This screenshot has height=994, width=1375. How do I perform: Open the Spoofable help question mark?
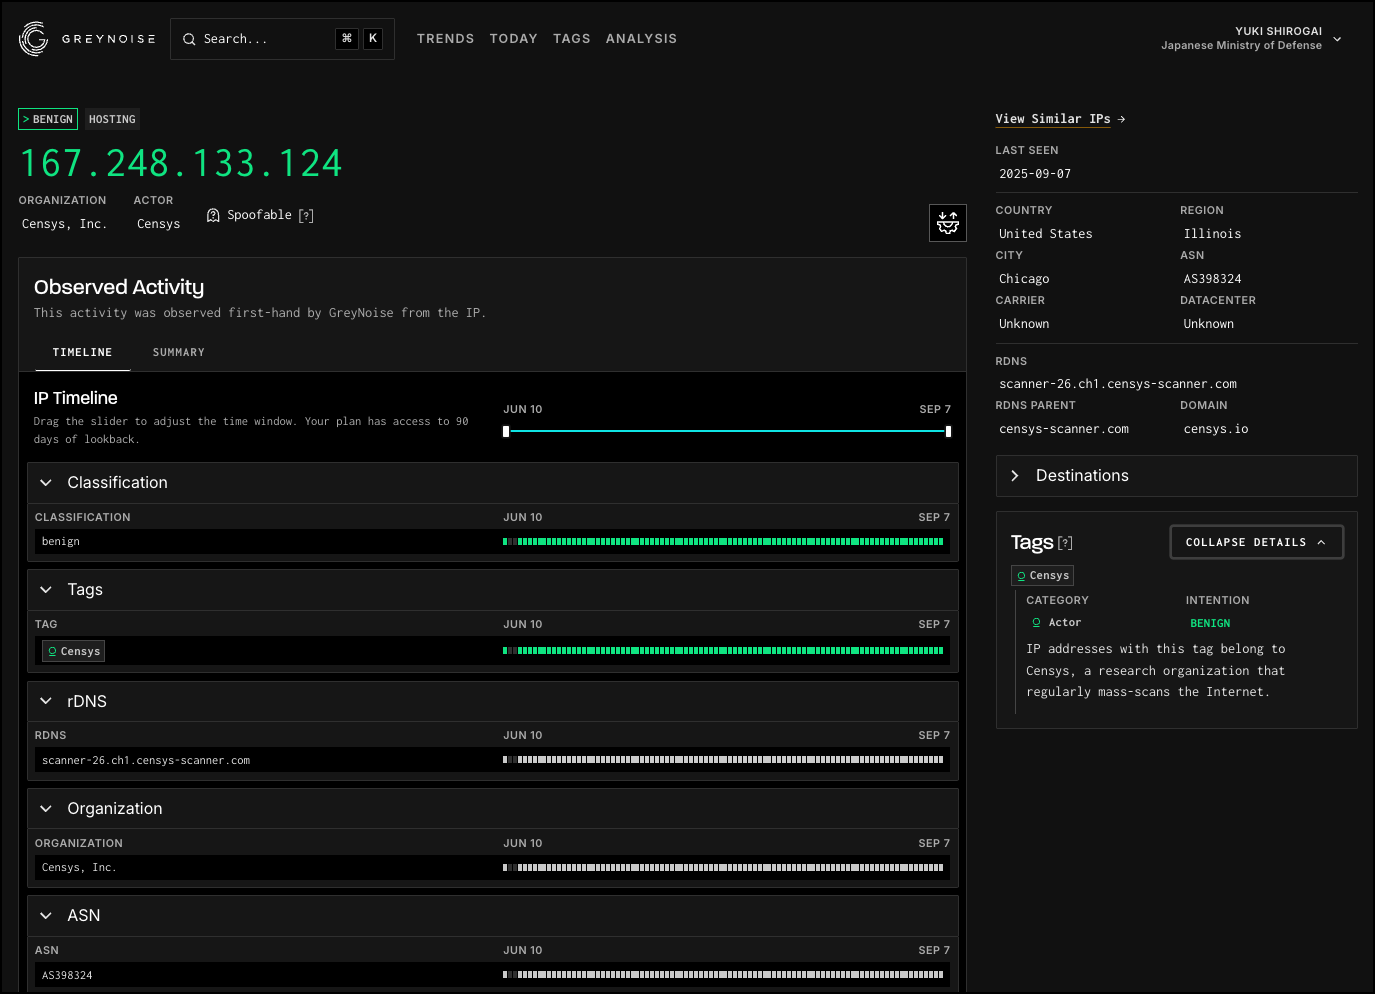tap(306, 216)
